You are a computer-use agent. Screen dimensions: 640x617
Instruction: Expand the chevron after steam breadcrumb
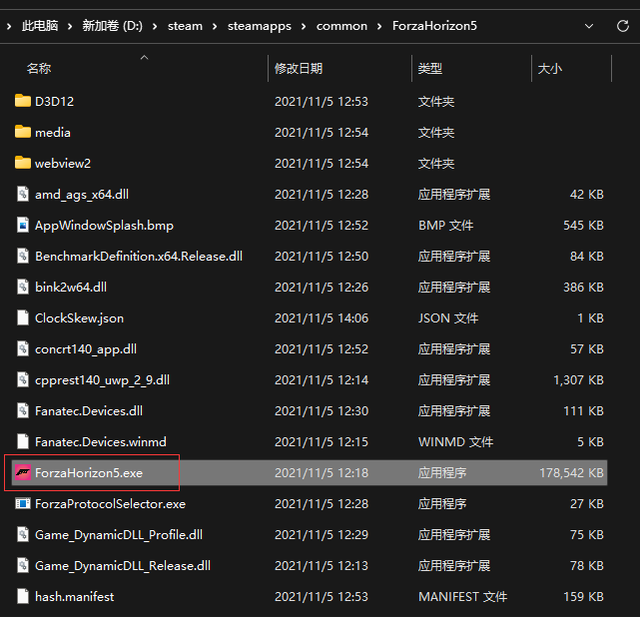pos(215,27)
